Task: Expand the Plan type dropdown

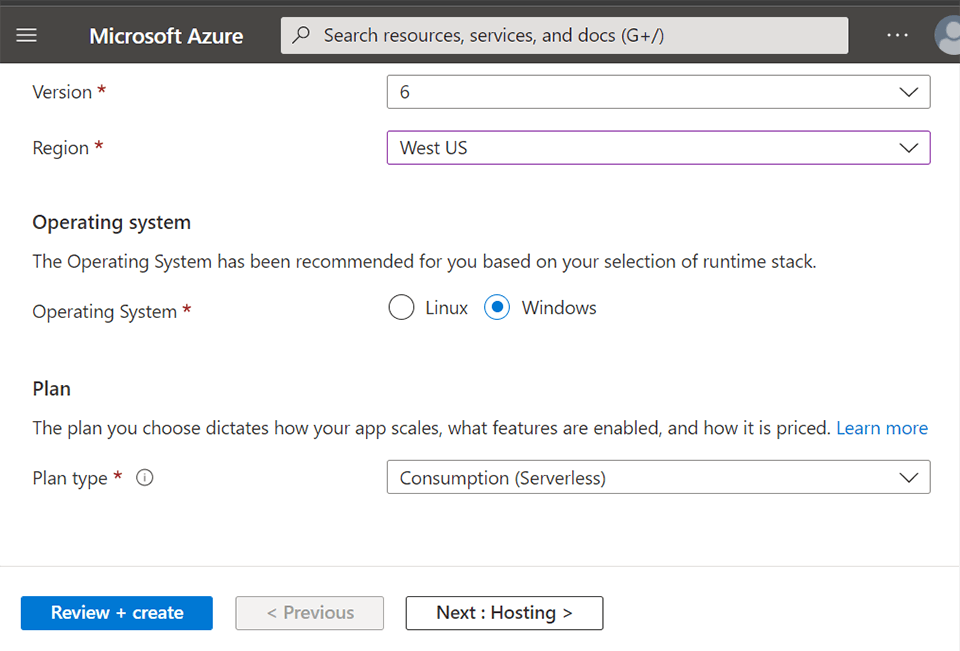Action: coord(658,477)
